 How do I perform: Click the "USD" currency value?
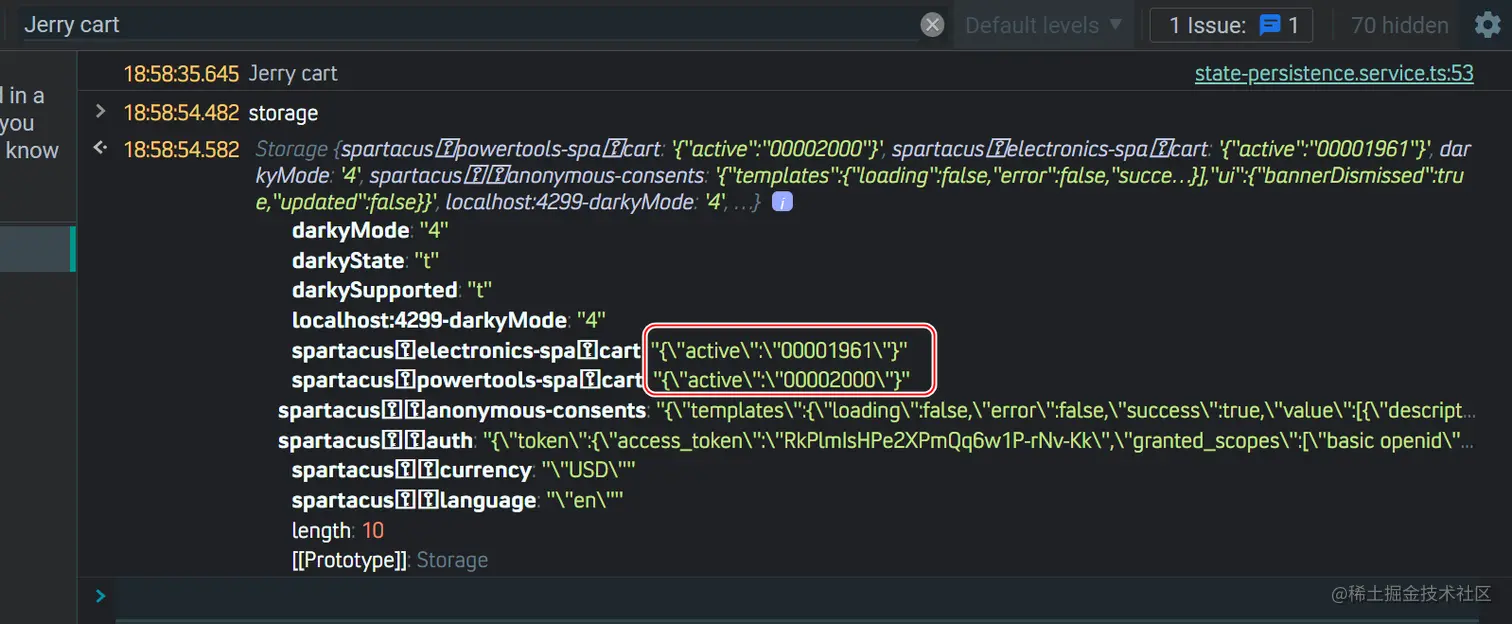[x=589, y=470]
